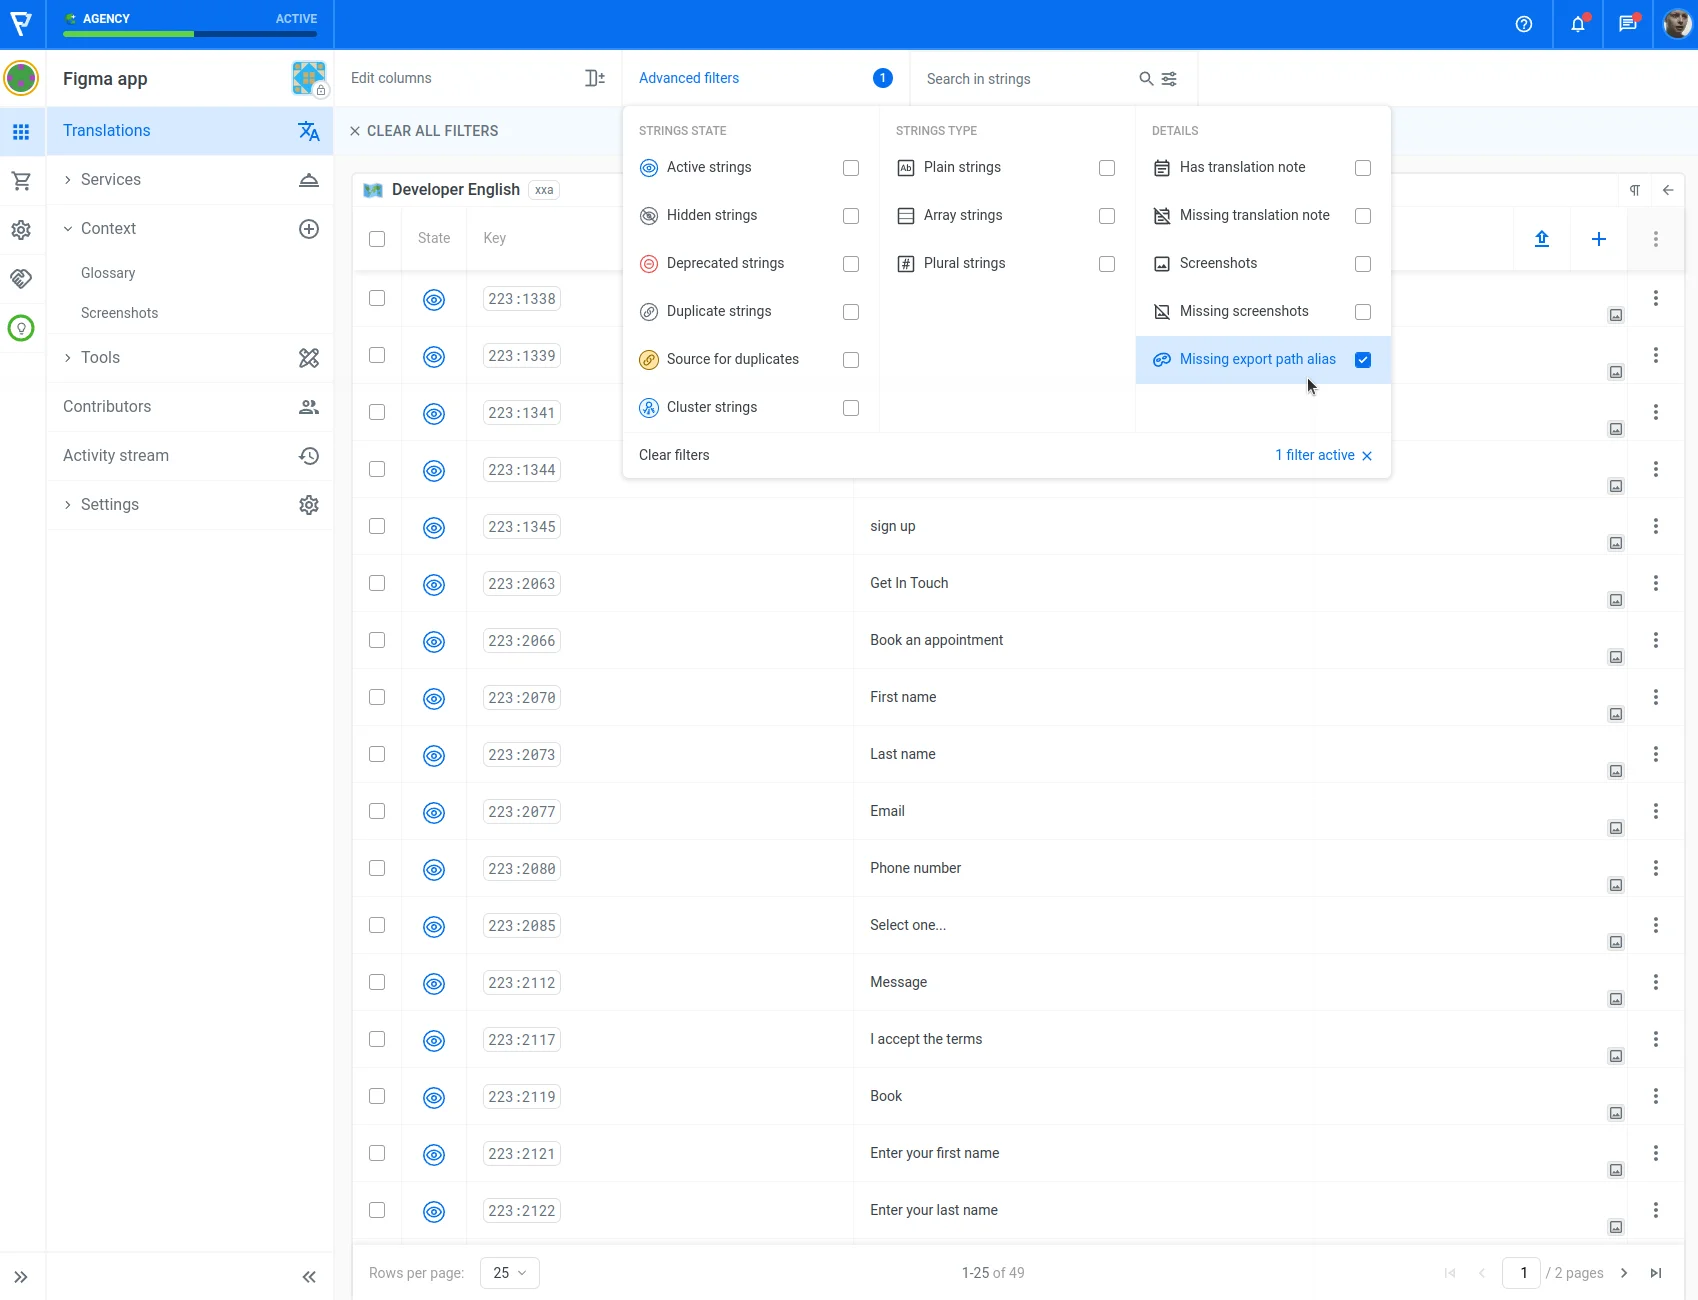Viewport: 1698px width, 1300px height.
Task: Enable the Active strings checkbox
Action: coord(850,168)
